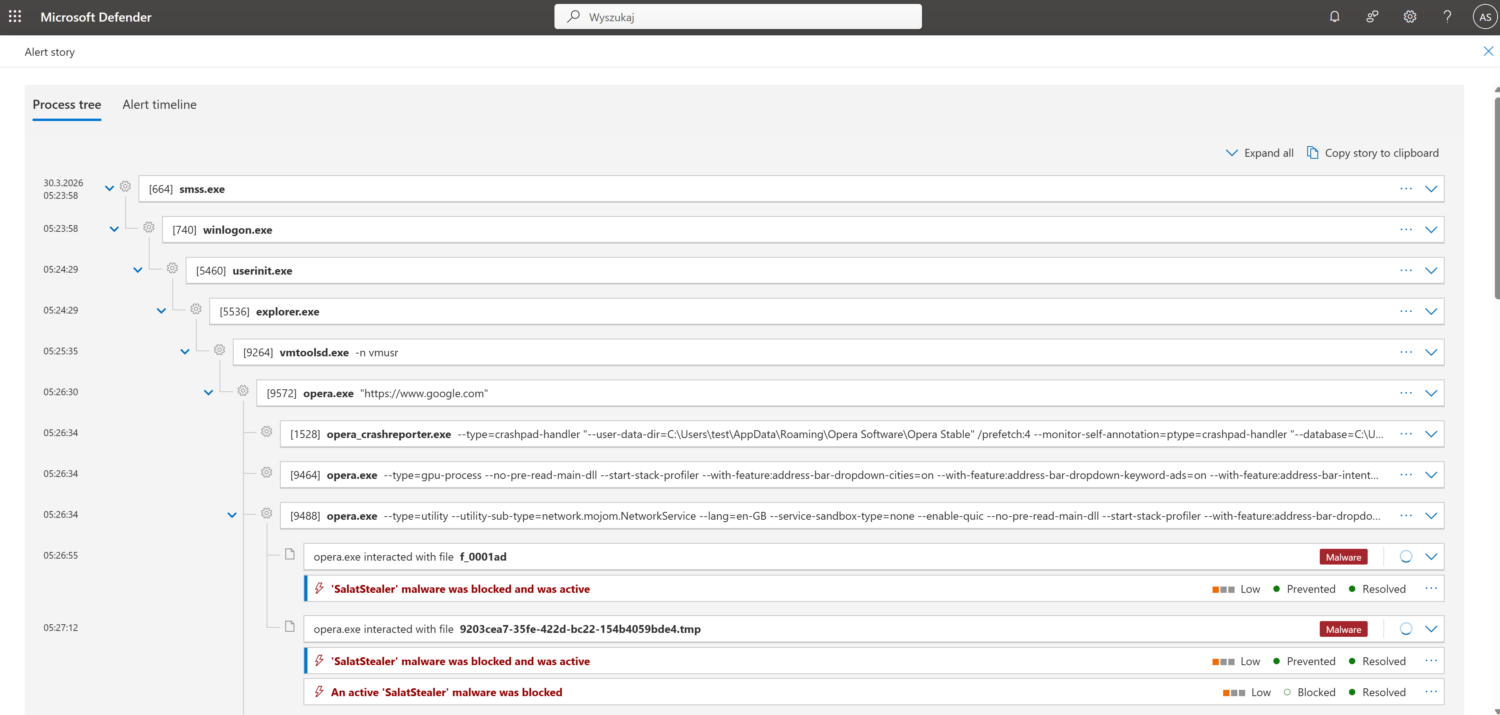The image size is (1500, 715).
Task: Open the notifications bell icon
Action: (1334, 16)
